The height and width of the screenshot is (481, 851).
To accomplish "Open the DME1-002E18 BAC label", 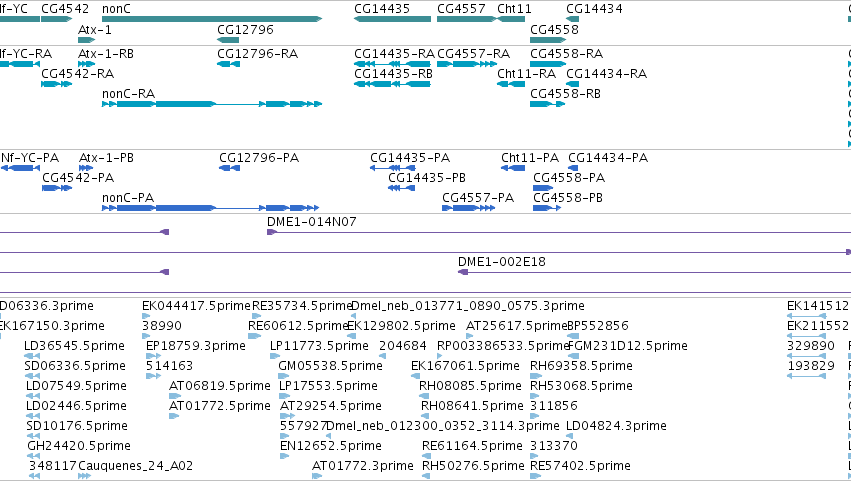I will coord(501,262).
